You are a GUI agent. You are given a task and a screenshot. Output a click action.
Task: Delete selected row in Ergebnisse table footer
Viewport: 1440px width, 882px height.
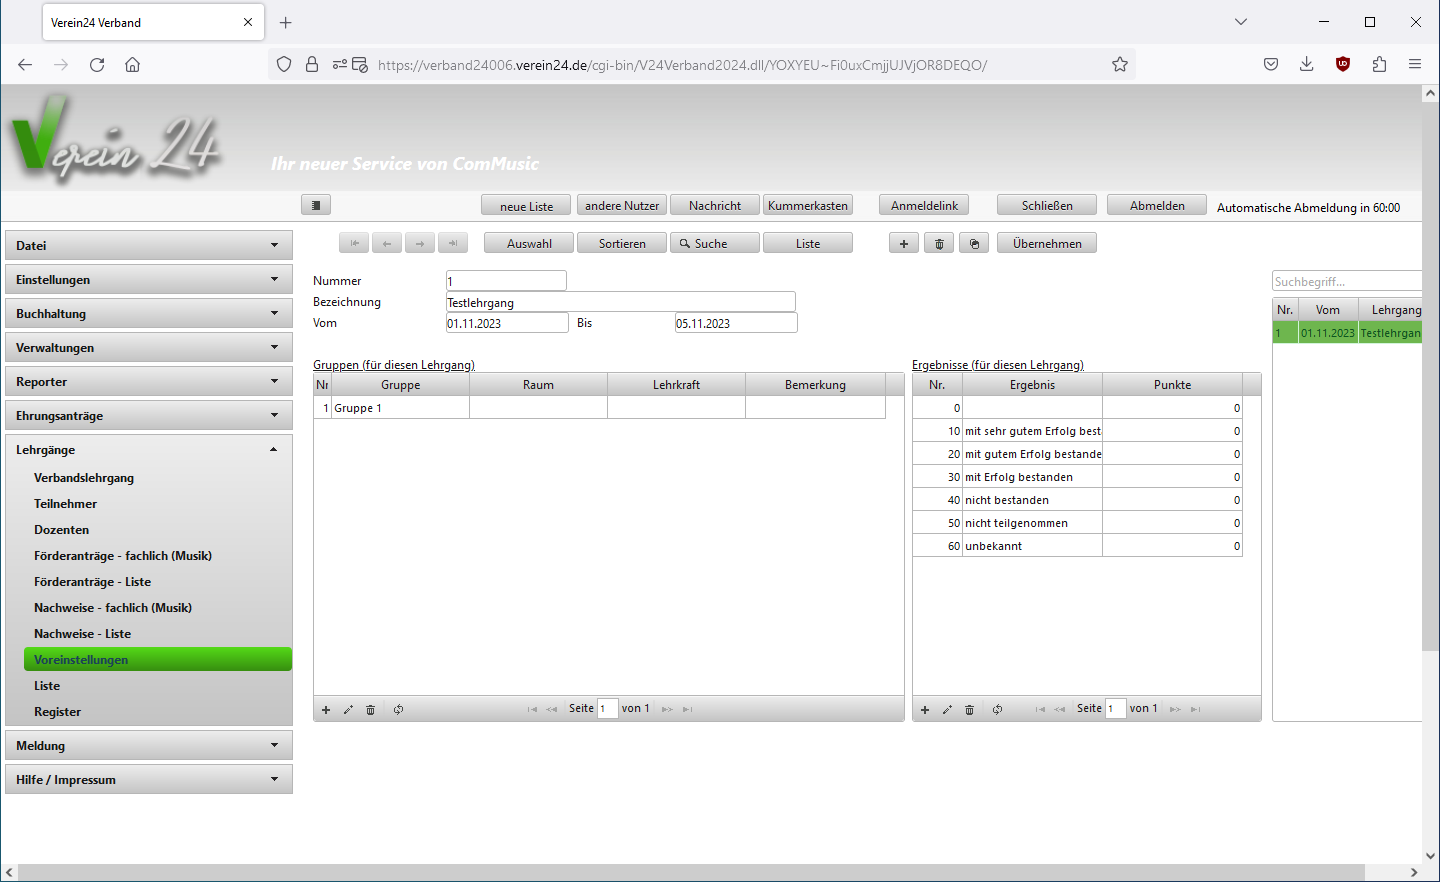969,709
